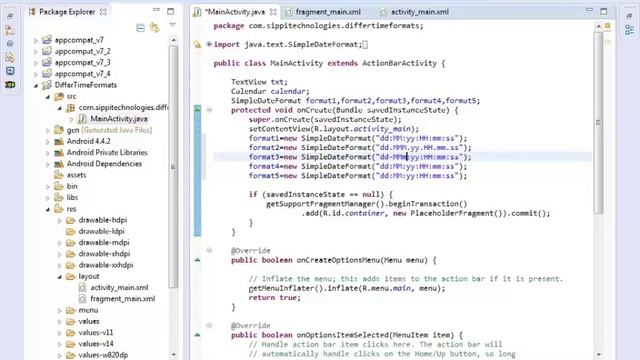Click the import warning marker in gutter

click(x=198, y=44)
